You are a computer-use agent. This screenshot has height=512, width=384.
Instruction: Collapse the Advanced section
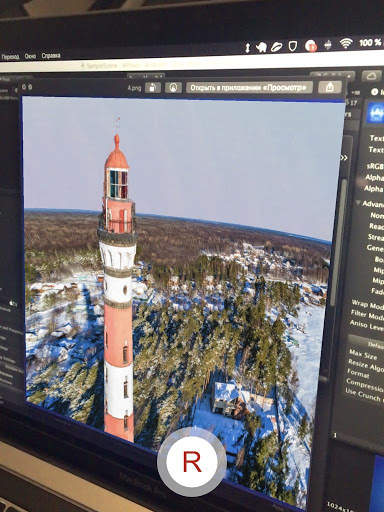[x=358, y=203]
